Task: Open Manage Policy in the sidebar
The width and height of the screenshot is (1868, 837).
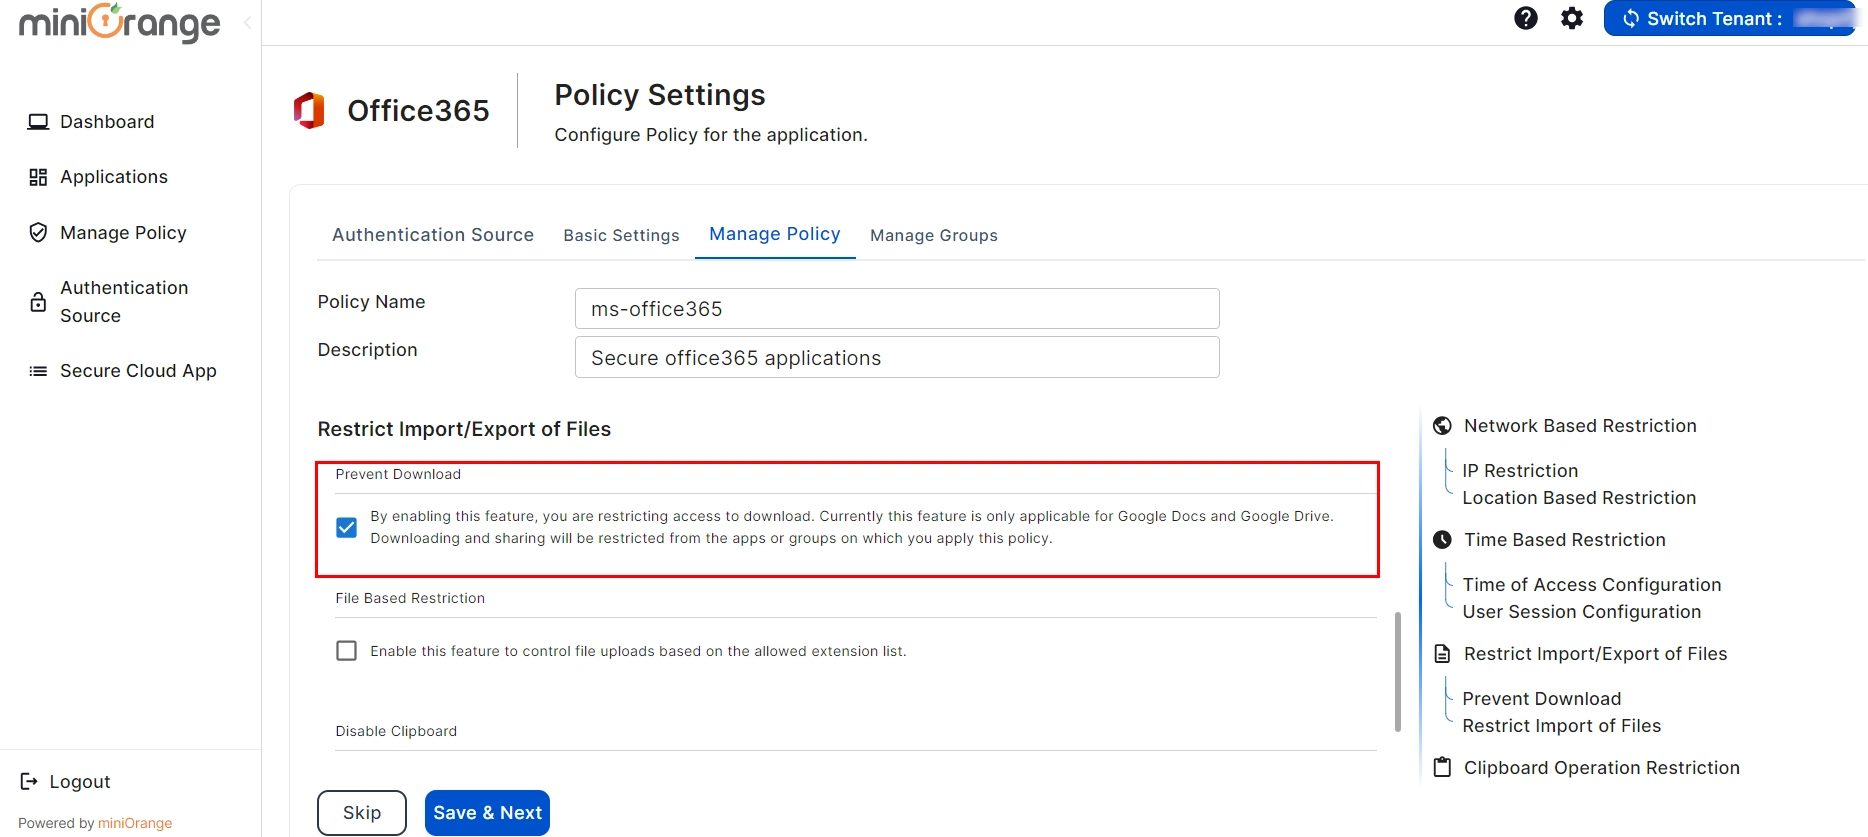Action: pyautogui.click(x=123, y=233)
